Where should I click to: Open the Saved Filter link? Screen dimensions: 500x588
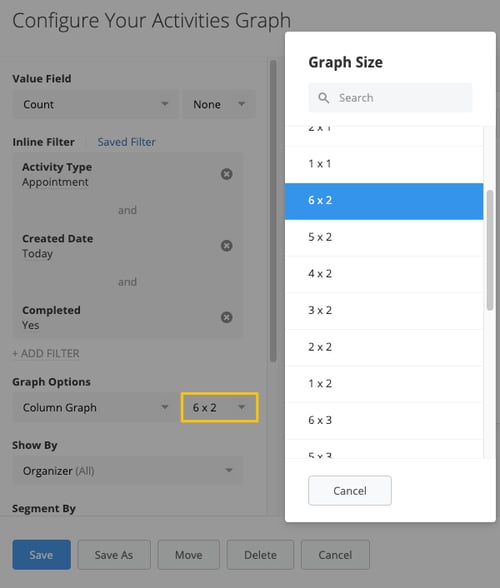click(126, 142)
